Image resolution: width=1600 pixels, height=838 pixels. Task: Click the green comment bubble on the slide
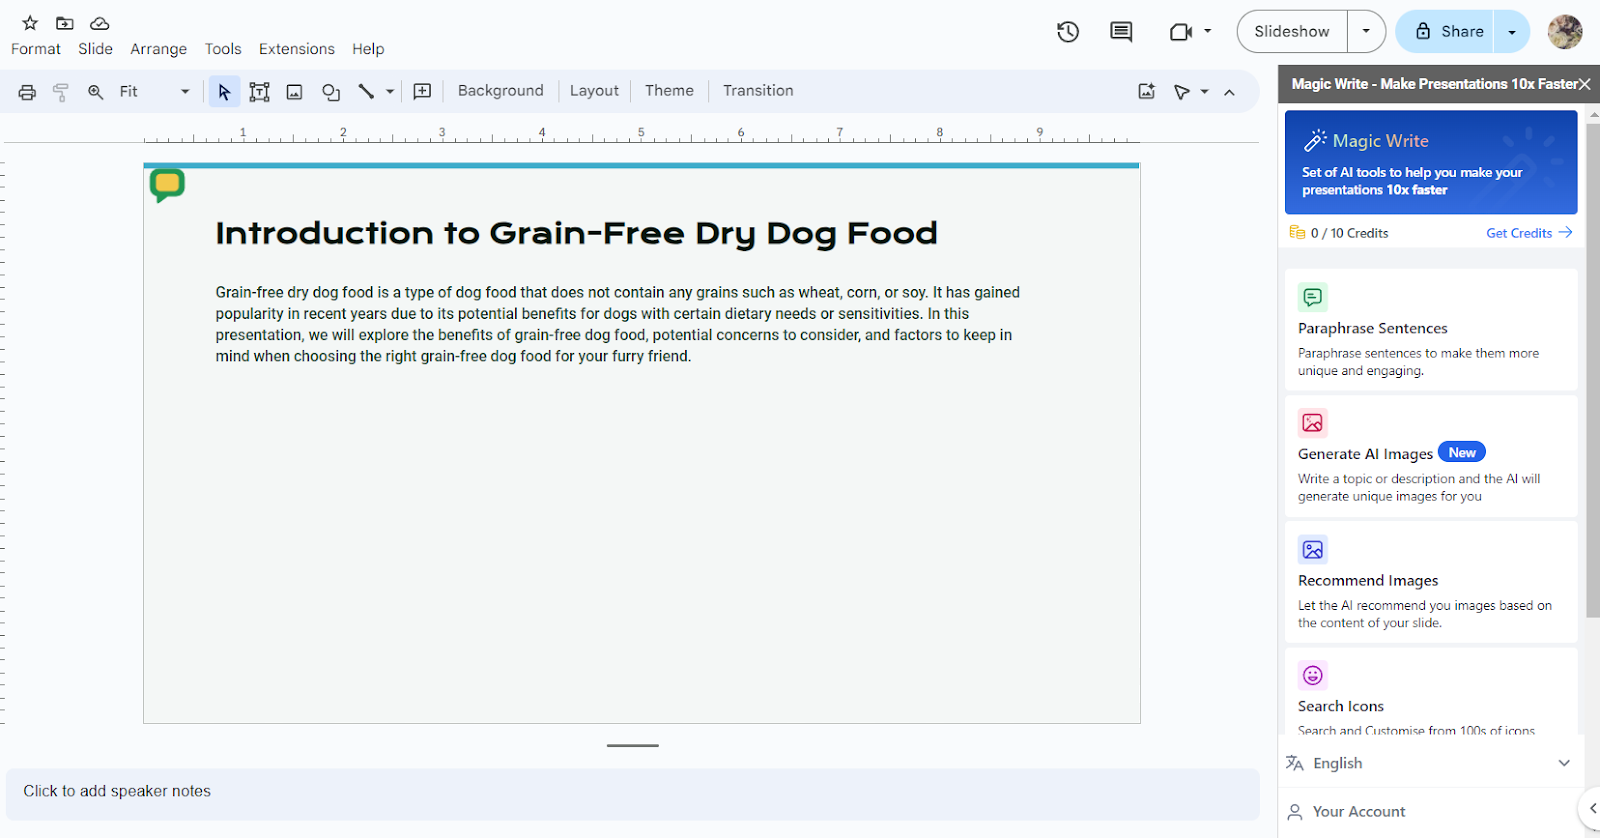pyautogui.click(x=167, y=185)
